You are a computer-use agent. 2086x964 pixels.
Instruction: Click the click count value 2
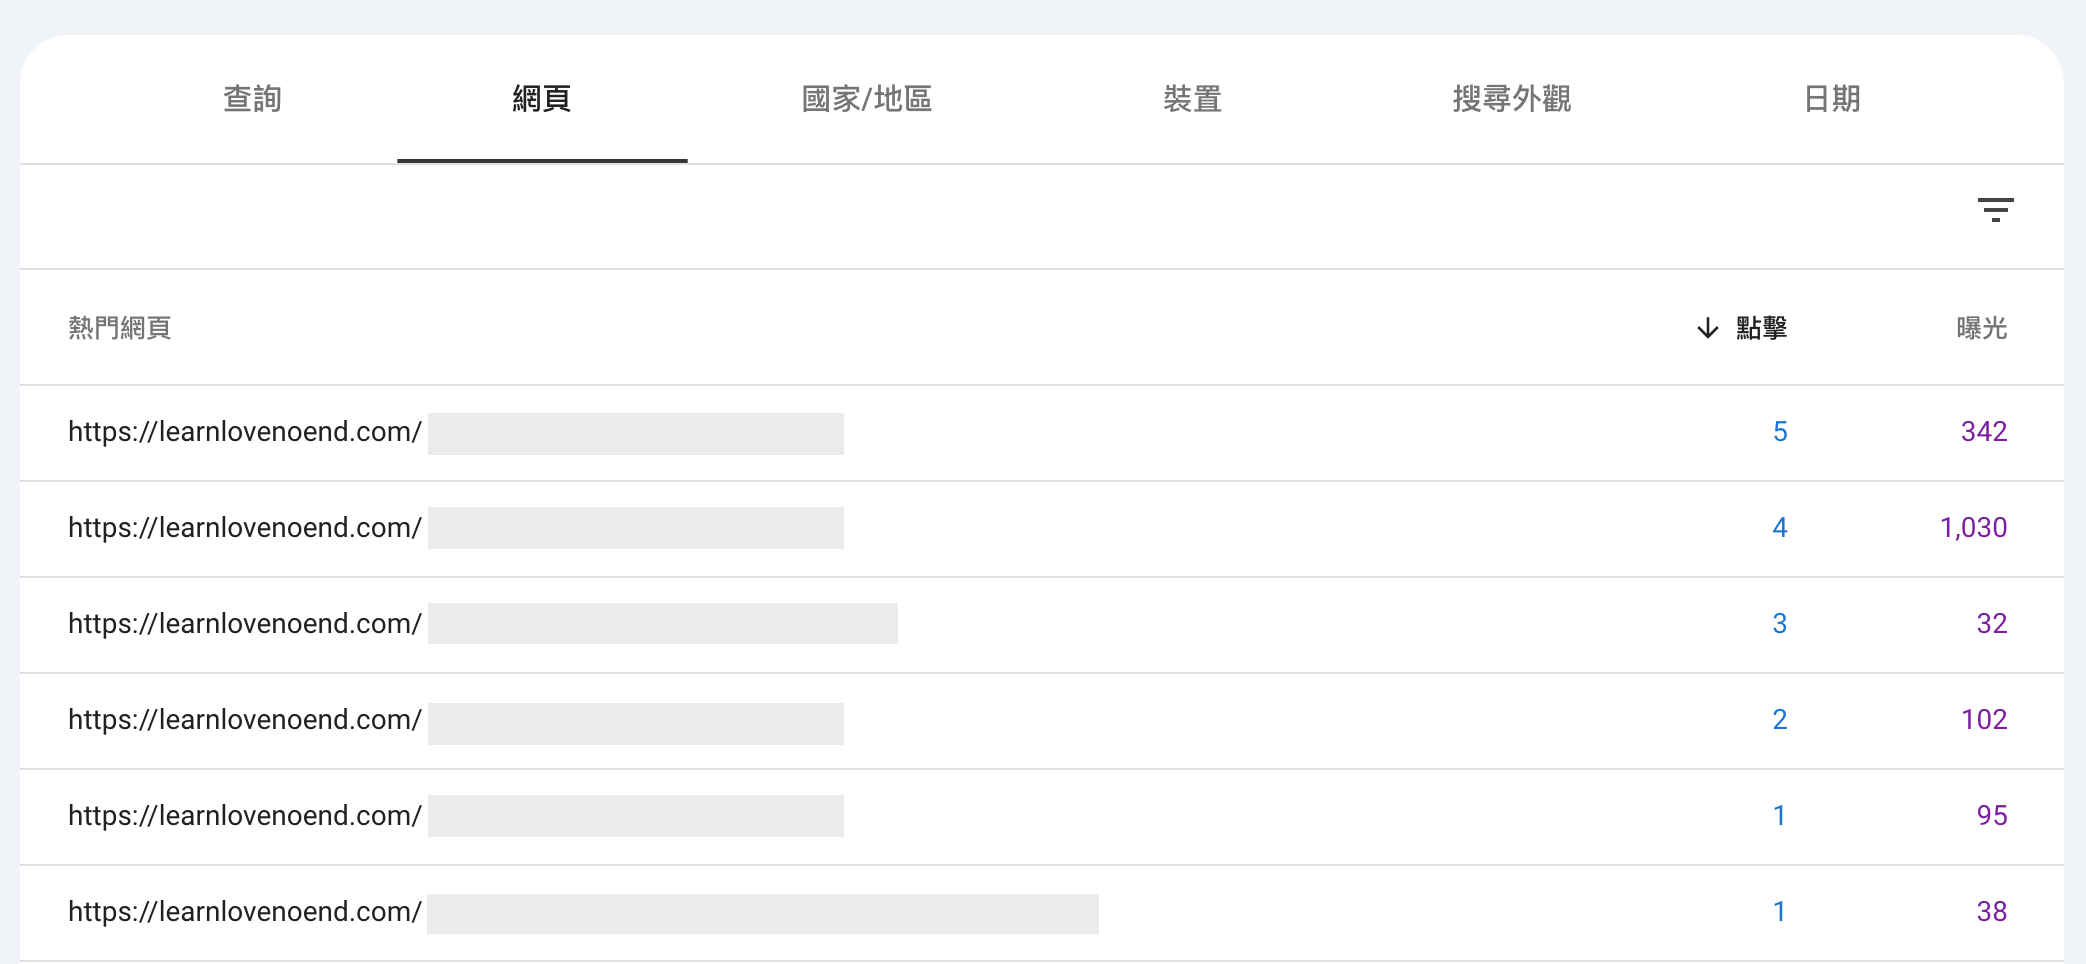(x=1780, y=720)
